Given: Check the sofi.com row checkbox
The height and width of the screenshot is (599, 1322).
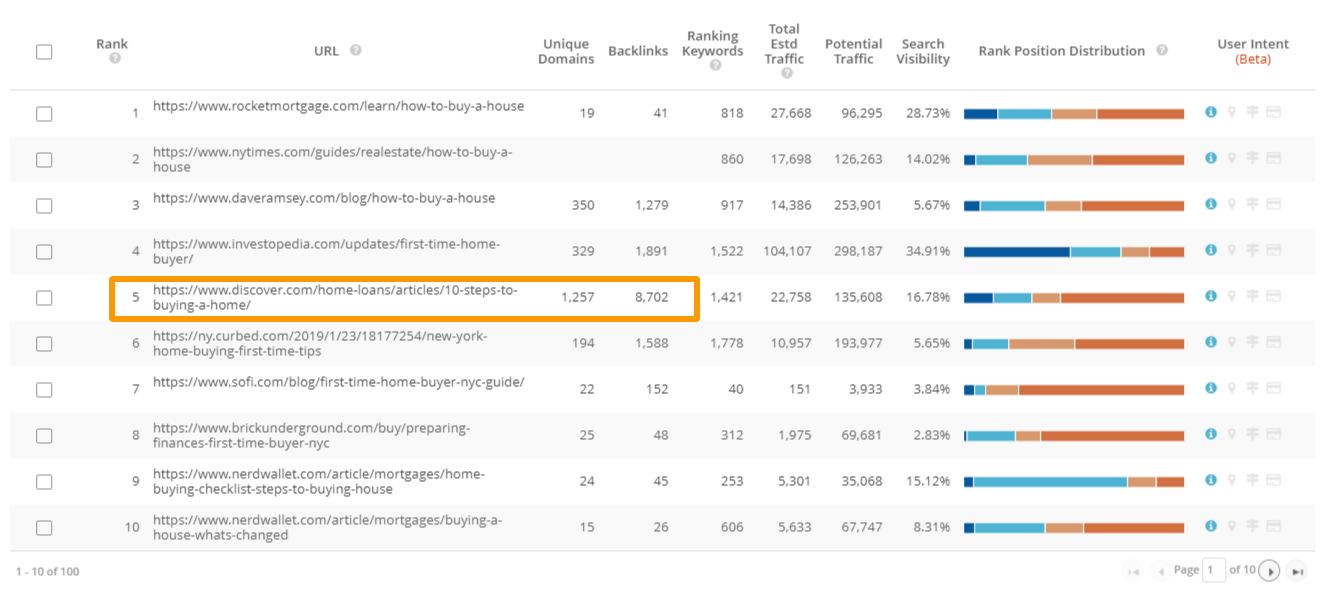Looking at the screenshot, I should [x=44, y=390].
